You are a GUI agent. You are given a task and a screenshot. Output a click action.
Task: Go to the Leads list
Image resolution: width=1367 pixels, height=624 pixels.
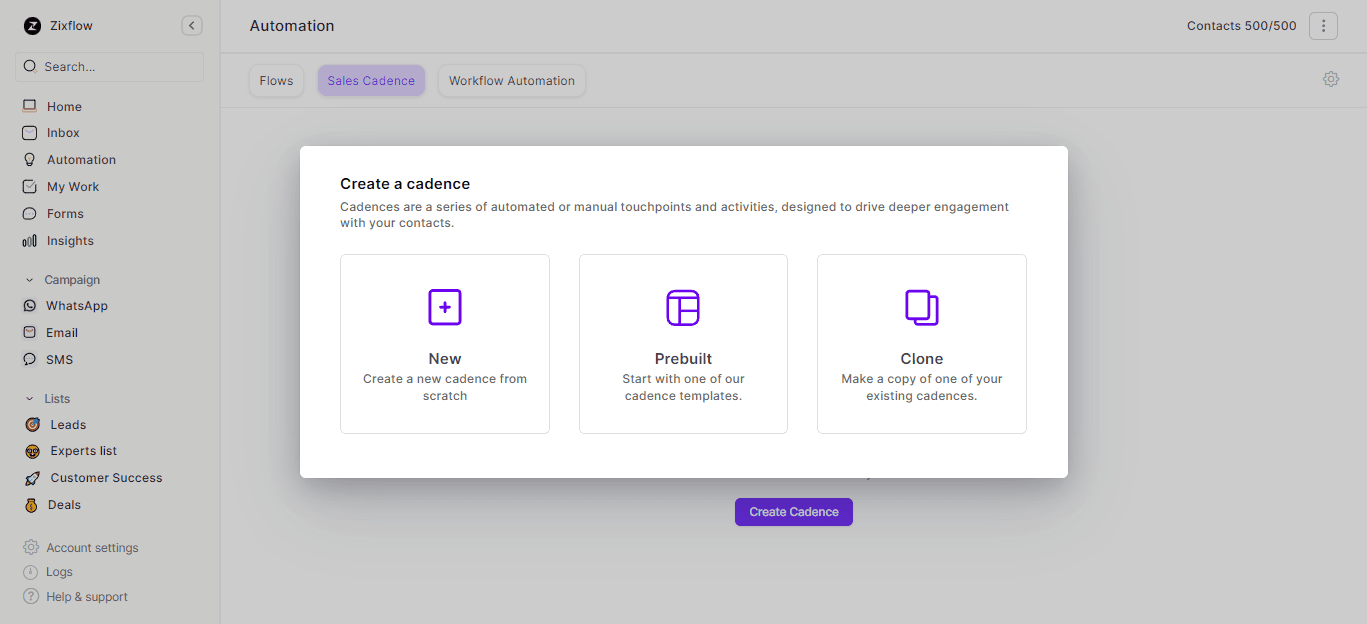[68, 425]
